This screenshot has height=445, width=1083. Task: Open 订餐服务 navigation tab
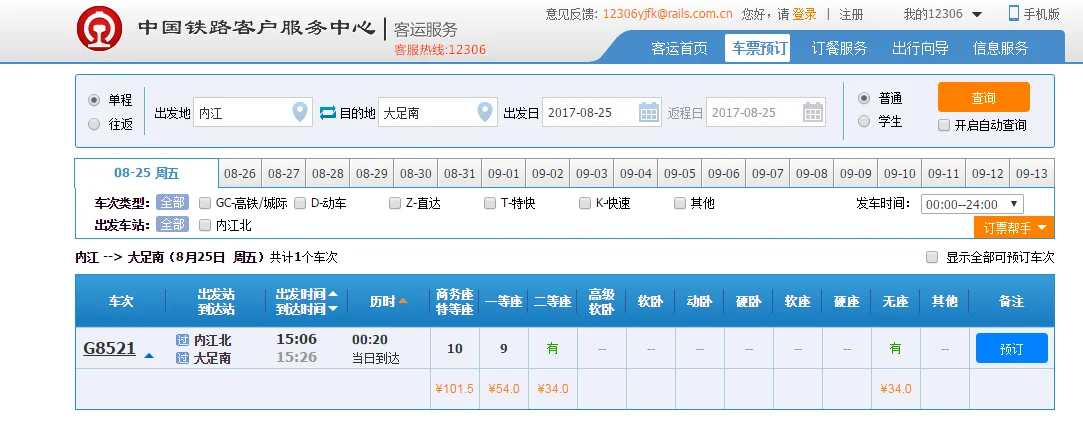839,48
